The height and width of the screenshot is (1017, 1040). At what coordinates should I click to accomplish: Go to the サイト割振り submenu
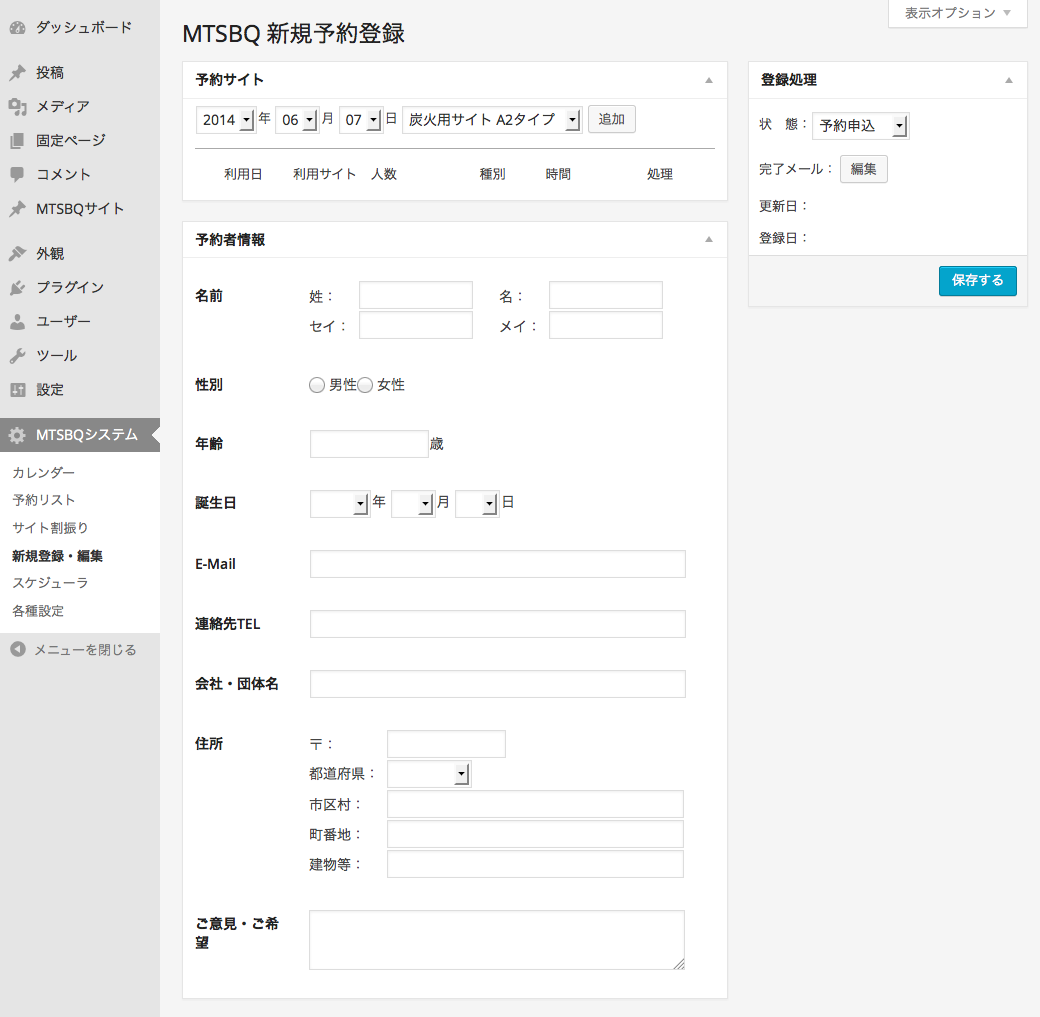[50, 528]
